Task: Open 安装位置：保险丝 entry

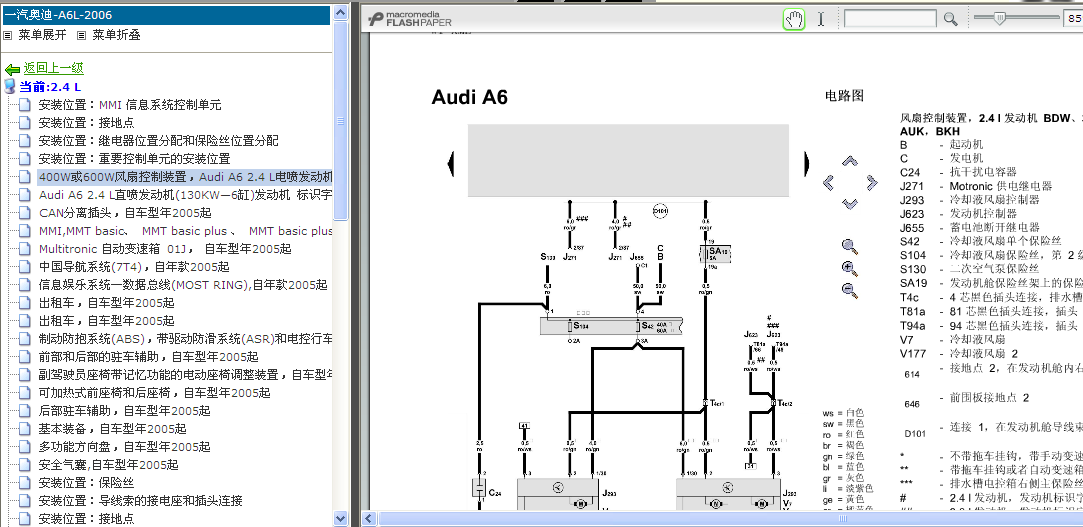Action: (86, 482)
